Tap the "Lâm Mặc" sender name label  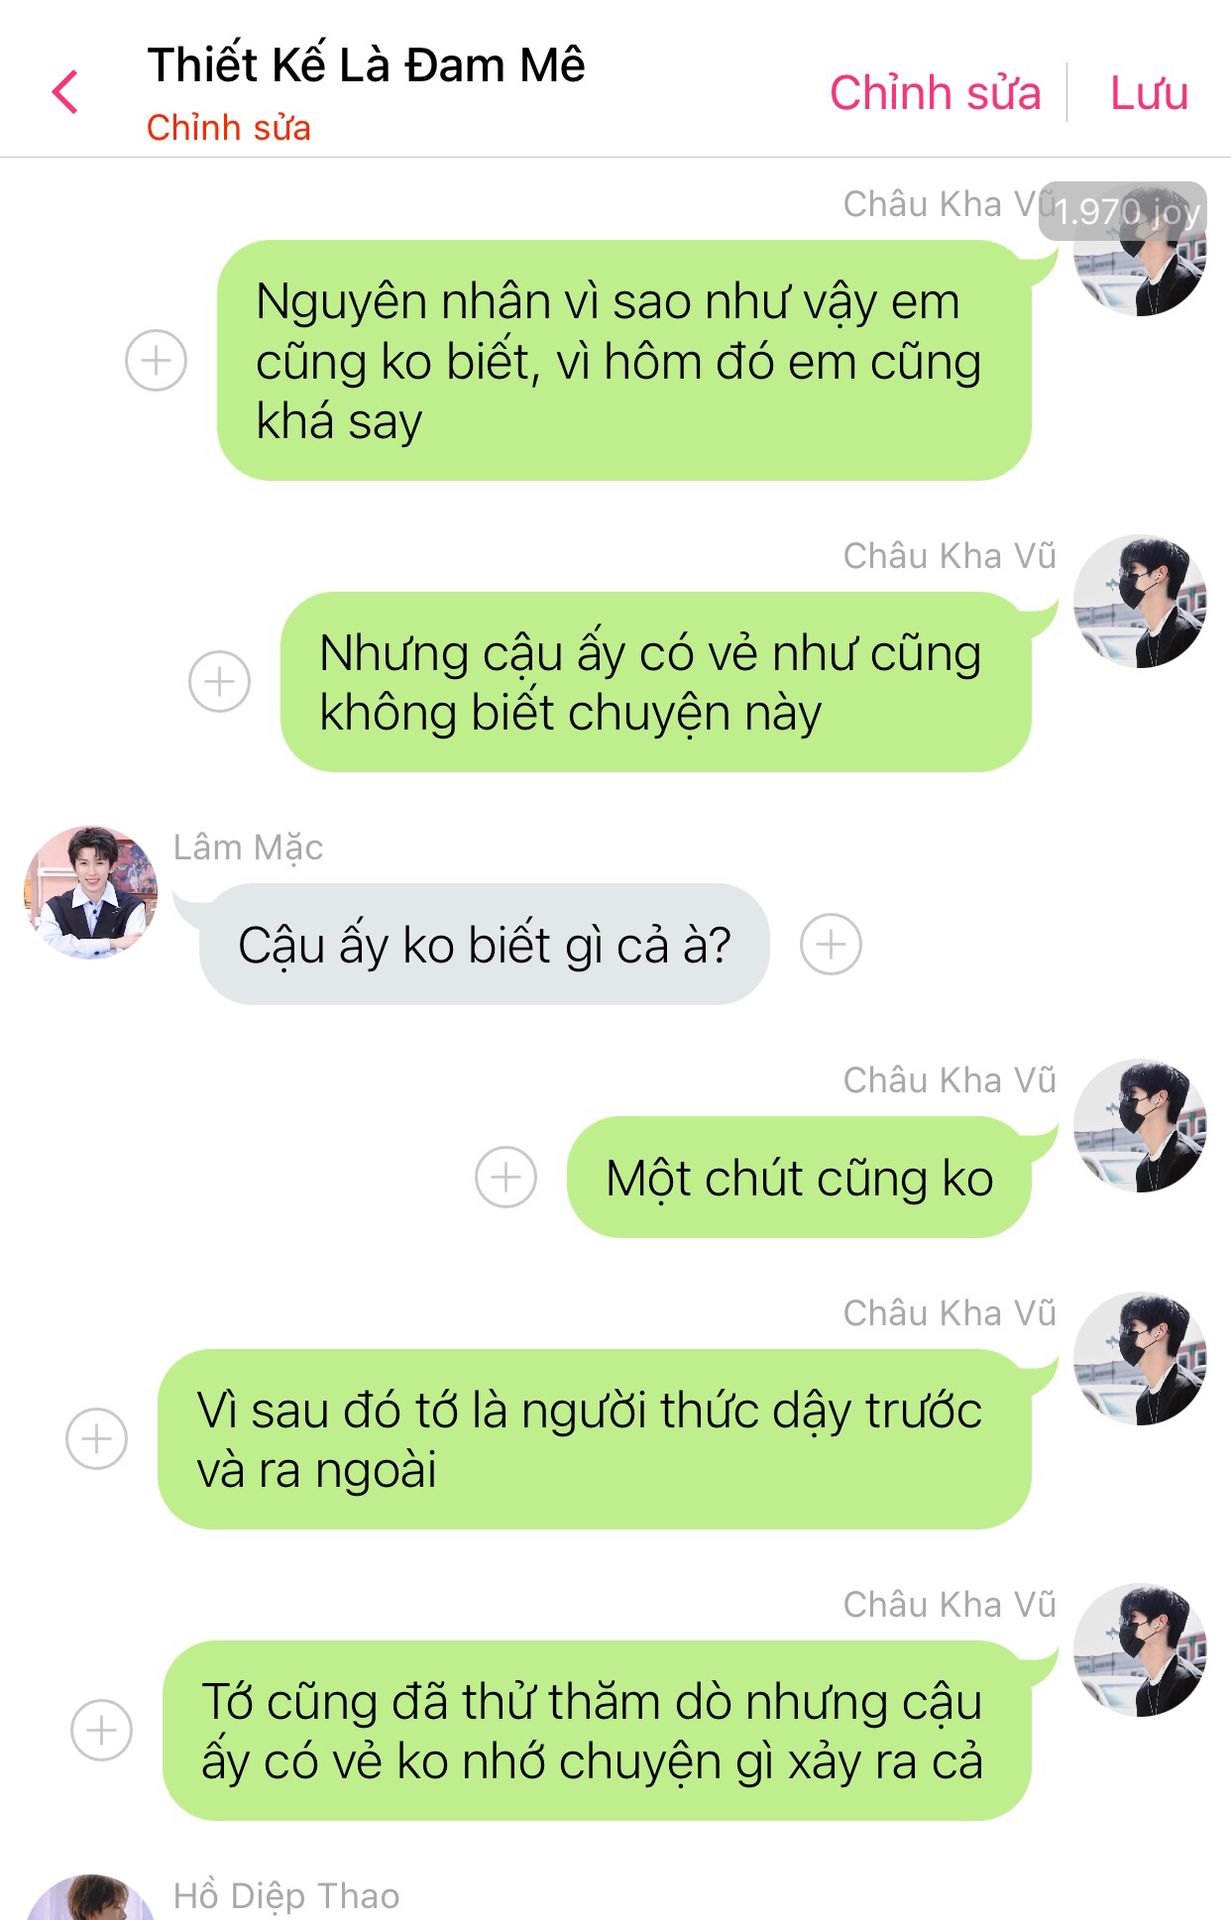pos(248,847)
